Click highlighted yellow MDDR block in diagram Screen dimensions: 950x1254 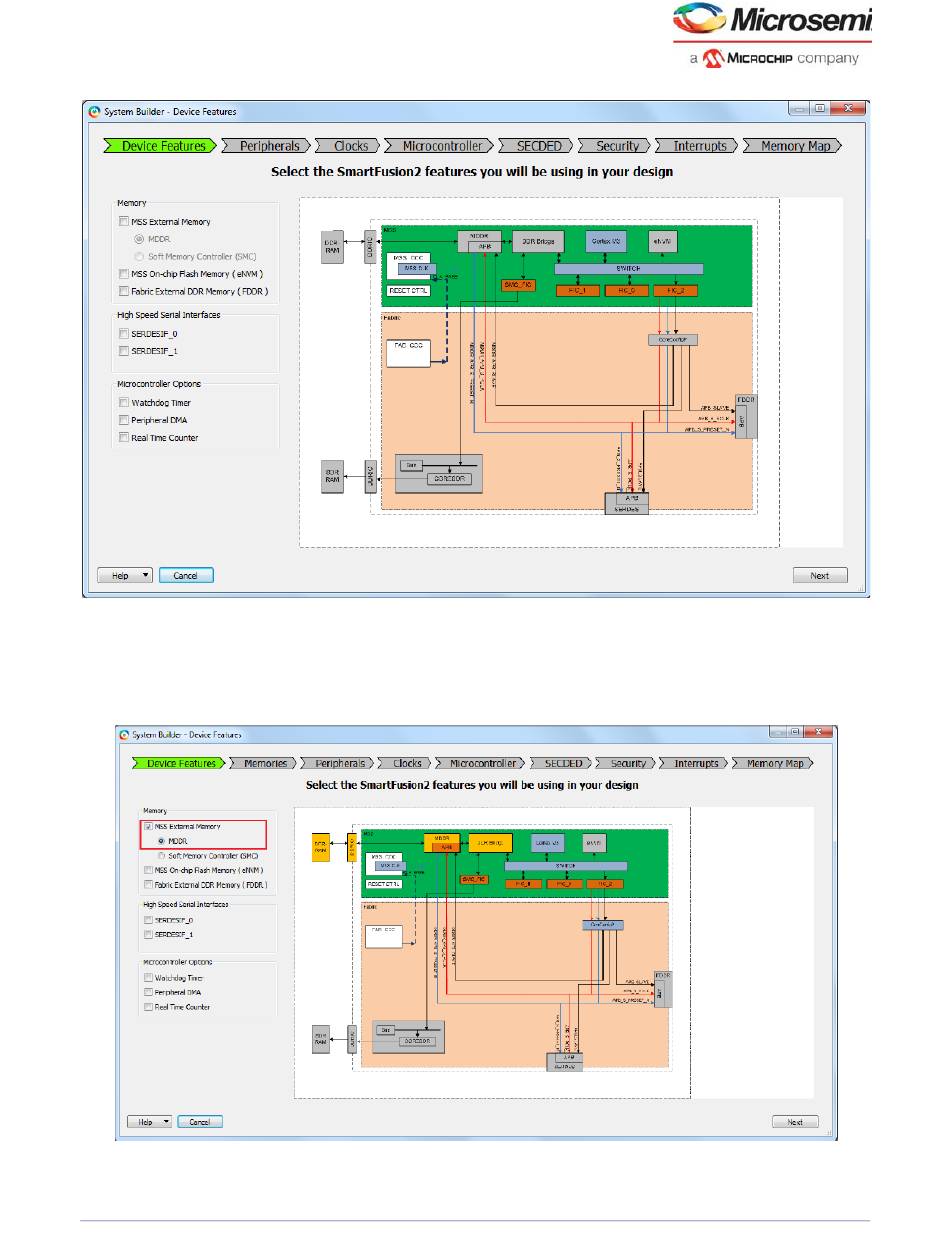pyautogui.click(x=441, y=843)
